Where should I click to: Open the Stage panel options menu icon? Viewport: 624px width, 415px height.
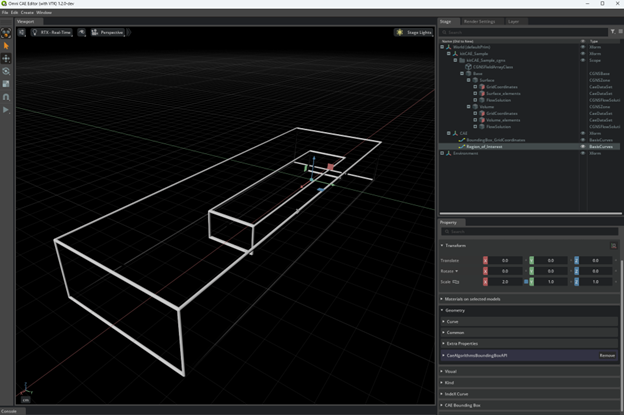620,31
